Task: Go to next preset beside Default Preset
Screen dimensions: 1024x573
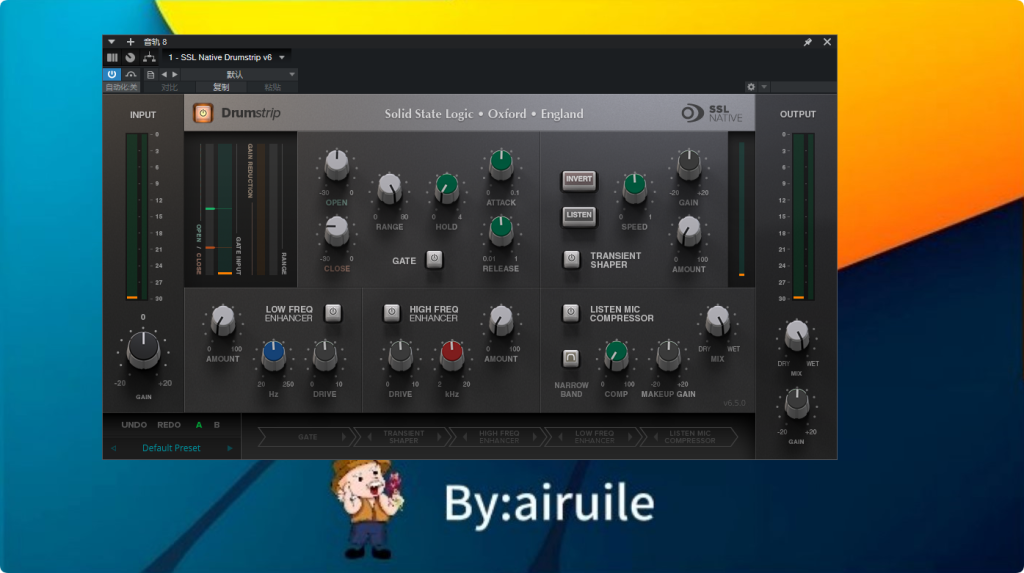Action: coord(229,448)
